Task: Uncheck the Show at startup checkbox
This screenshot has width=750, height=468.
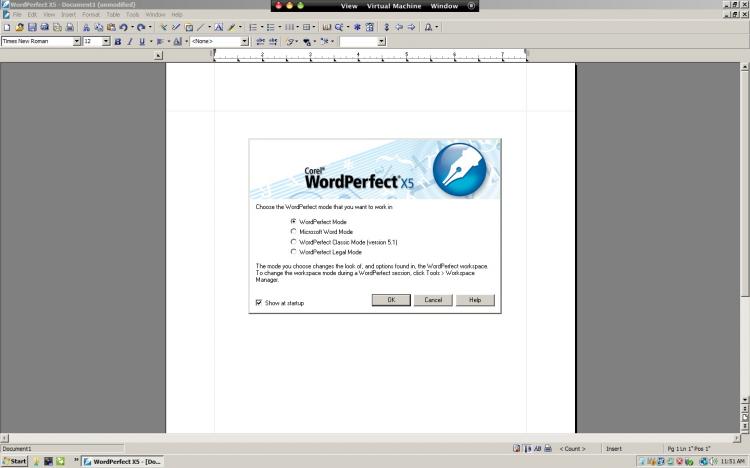Action: (259, 302)
